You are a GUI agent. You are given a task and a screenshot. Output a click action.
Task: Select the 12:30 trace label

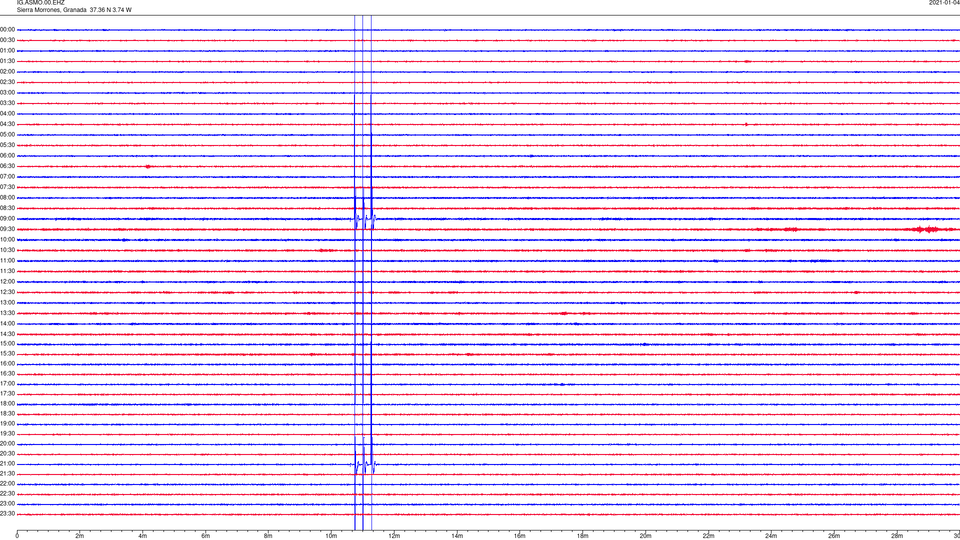pyautogui.click(x=7, y=291)
